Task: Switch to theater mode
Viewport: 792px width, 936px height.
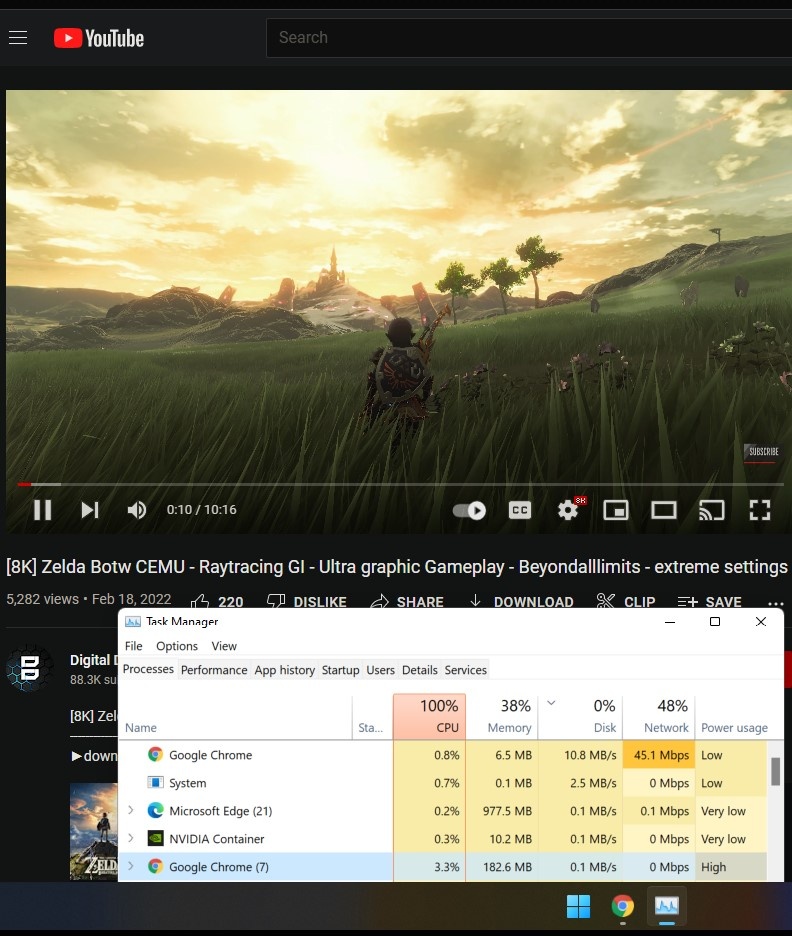Action: (x=664, y=510)
